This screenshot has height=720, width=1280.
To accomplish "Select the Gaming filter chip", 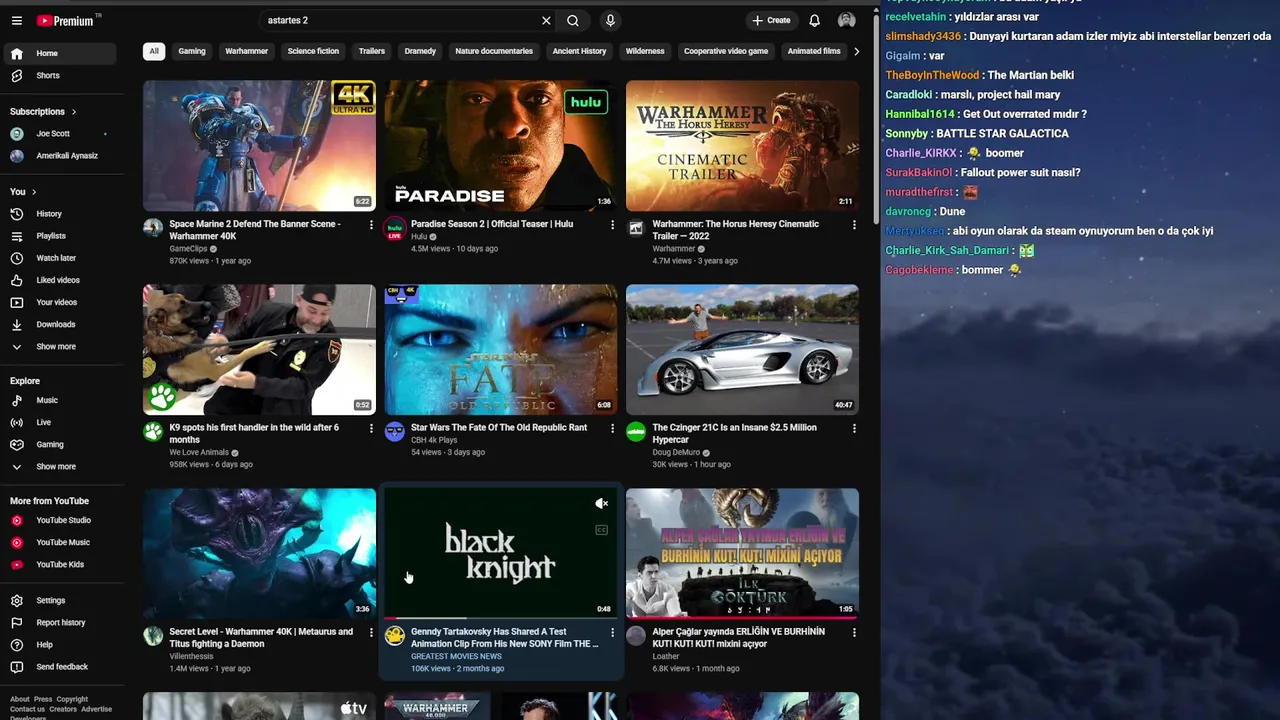I will [x=192, y=51].
